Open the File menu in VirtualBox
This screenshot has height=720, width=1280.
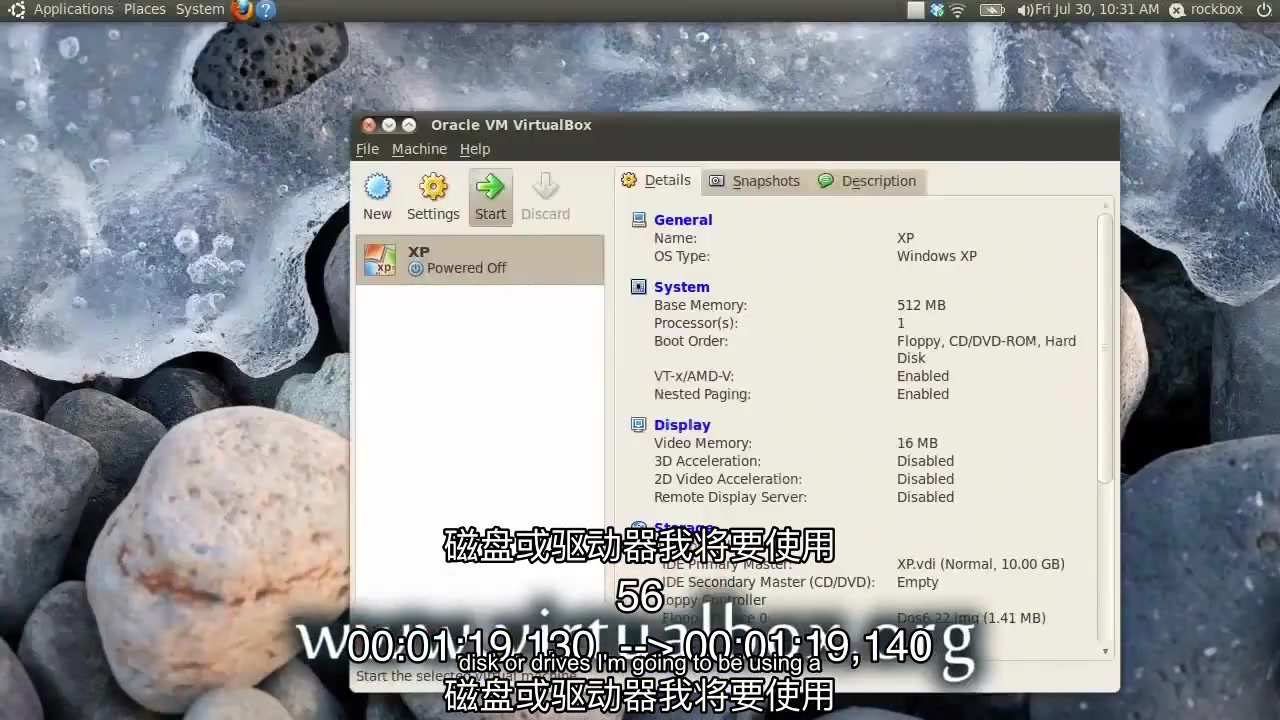[367, 149]
